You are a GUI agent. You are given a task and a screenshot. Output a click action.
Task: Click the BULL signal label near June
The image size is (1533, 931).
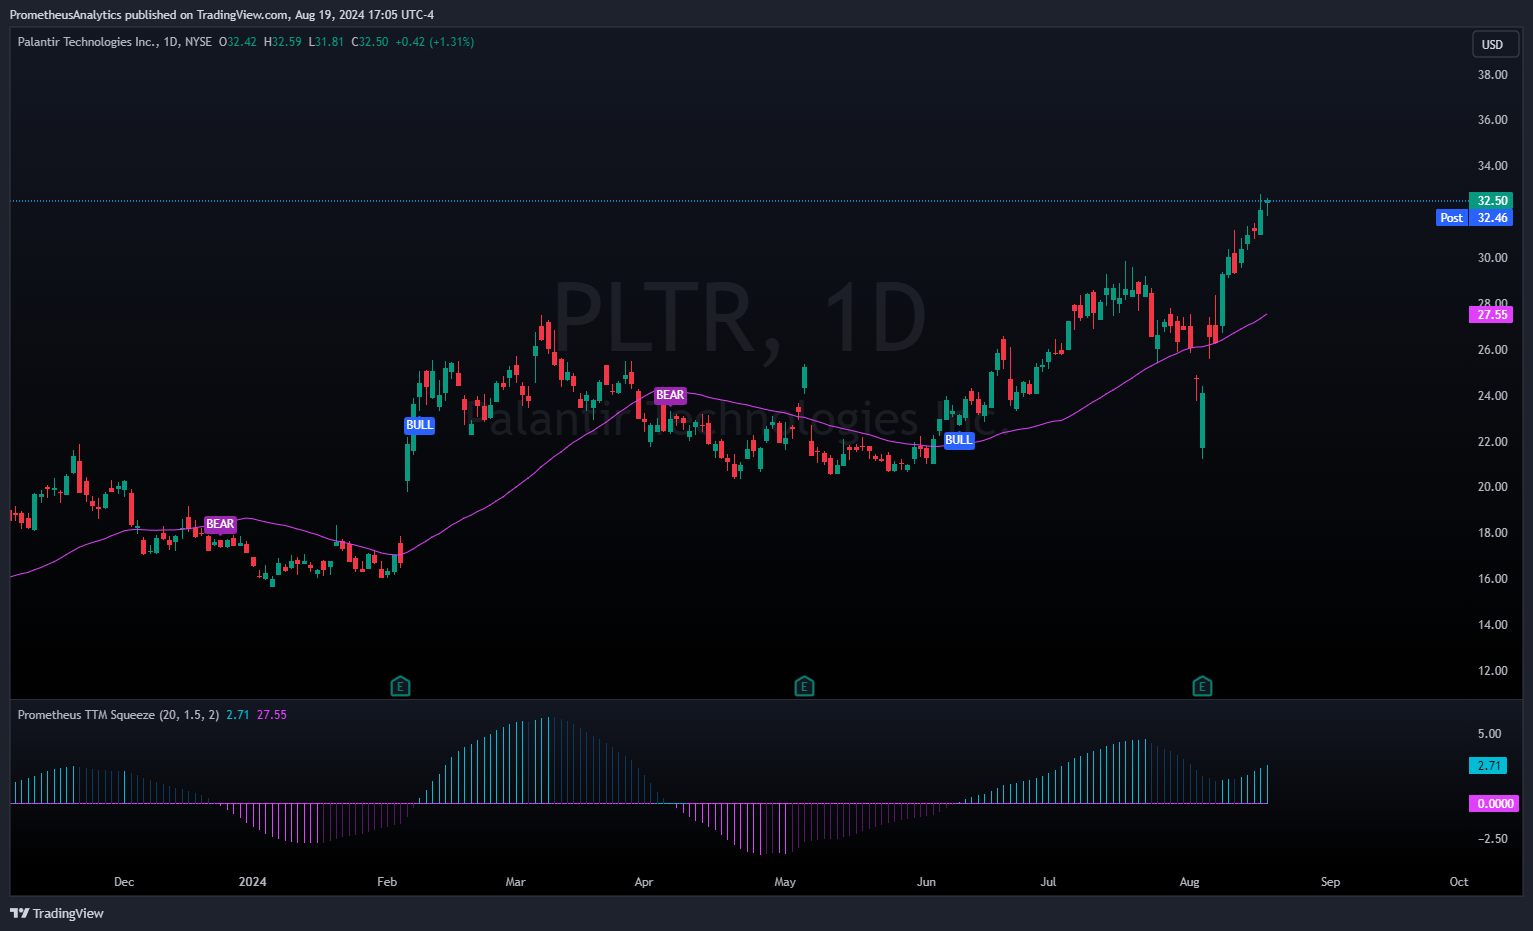[x=959, y=440]
